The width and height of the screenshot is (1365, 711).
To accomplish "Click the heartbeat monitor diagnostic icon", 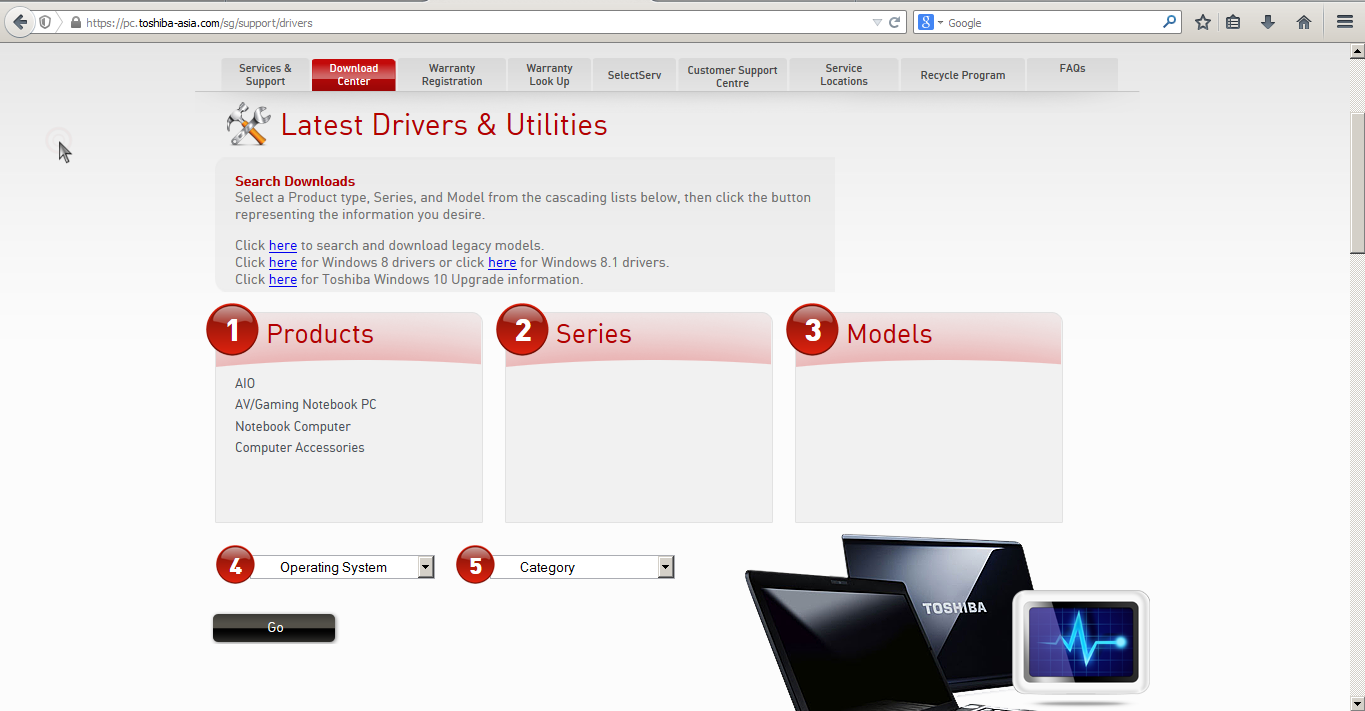I will (1081, 643).
